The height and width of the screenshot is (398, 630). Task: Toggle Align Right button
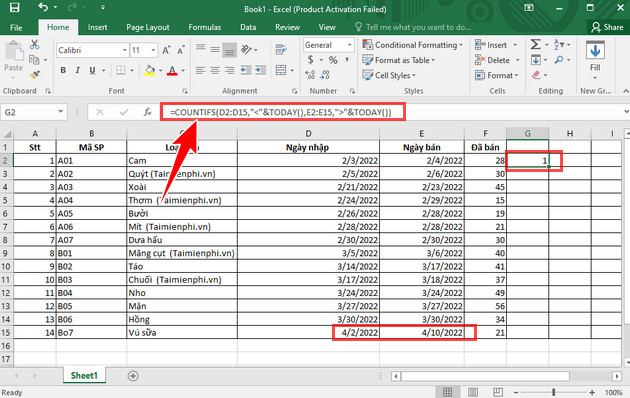click(x=229, y=71)
